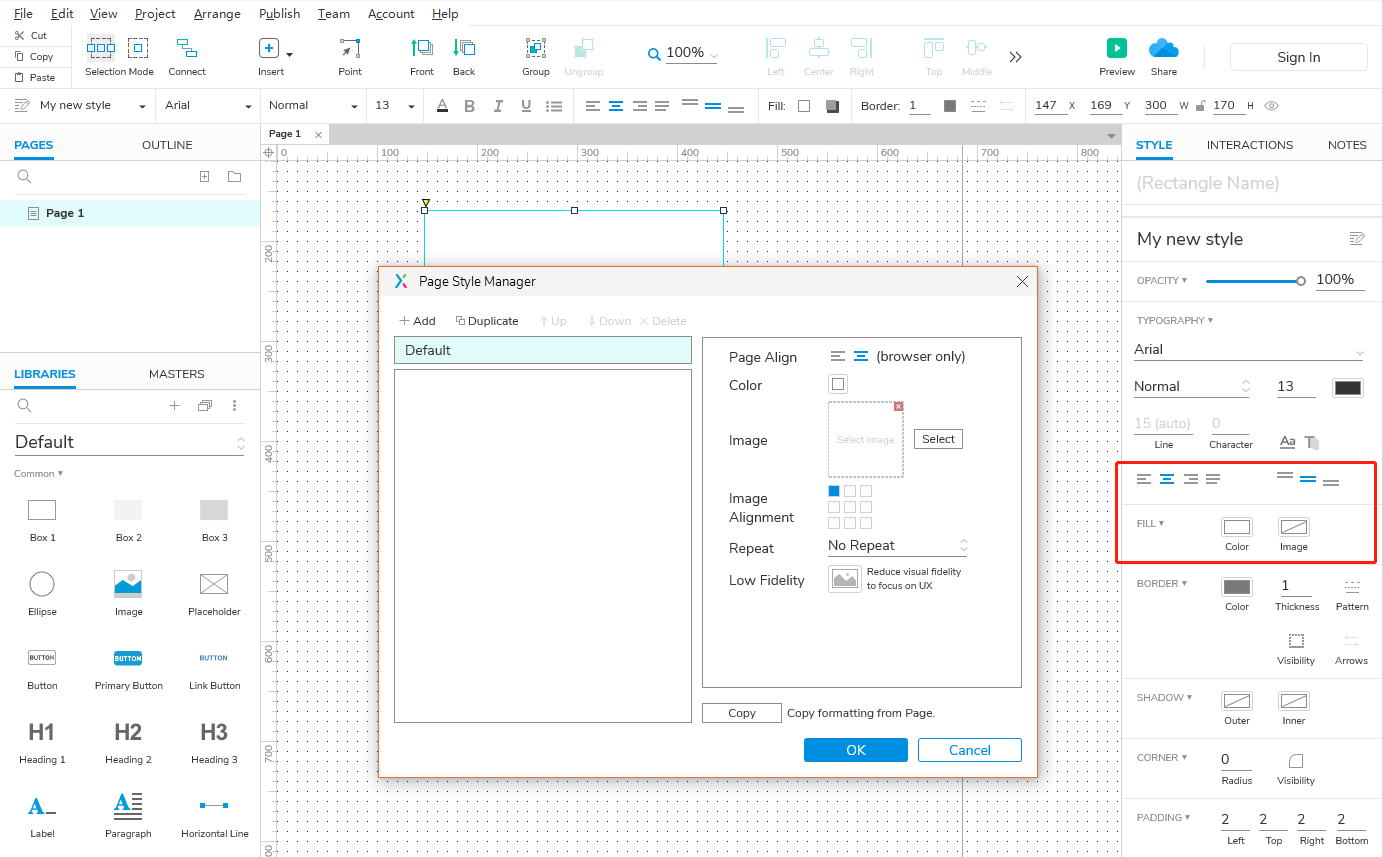Open page Color swatch in dialog
Viewport: 1383px width, 857px height.
(838, 384)
